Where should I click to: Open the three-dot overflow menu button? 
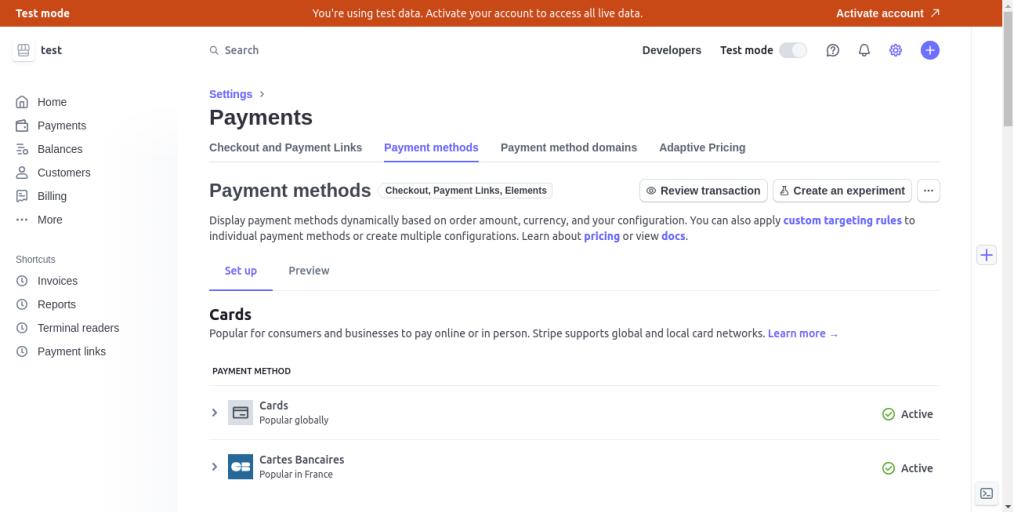point(928,191)
